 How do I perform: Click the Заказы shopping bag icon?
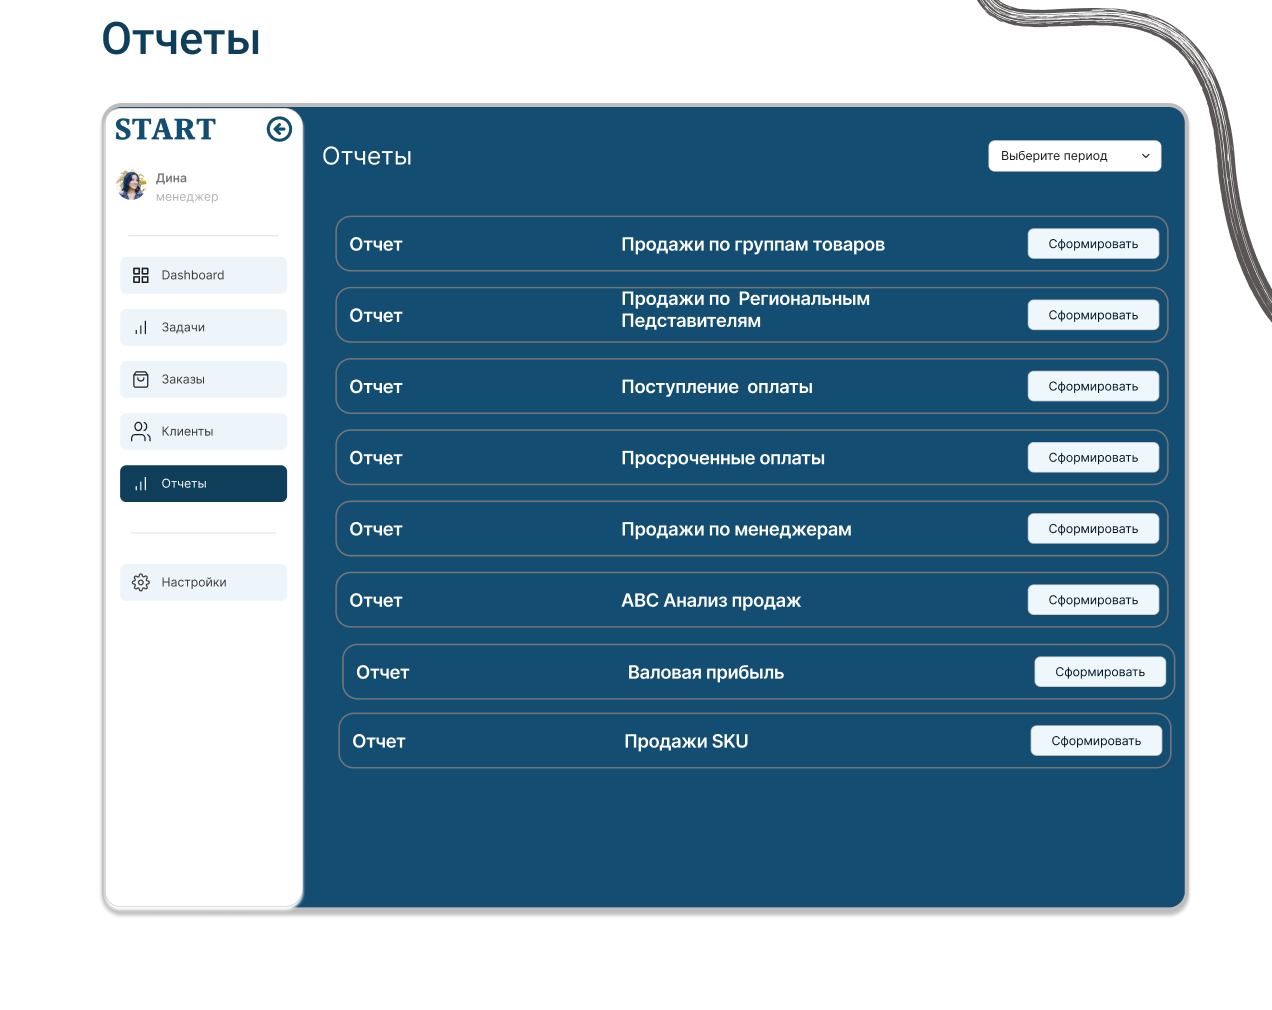(x=141, y=379)
